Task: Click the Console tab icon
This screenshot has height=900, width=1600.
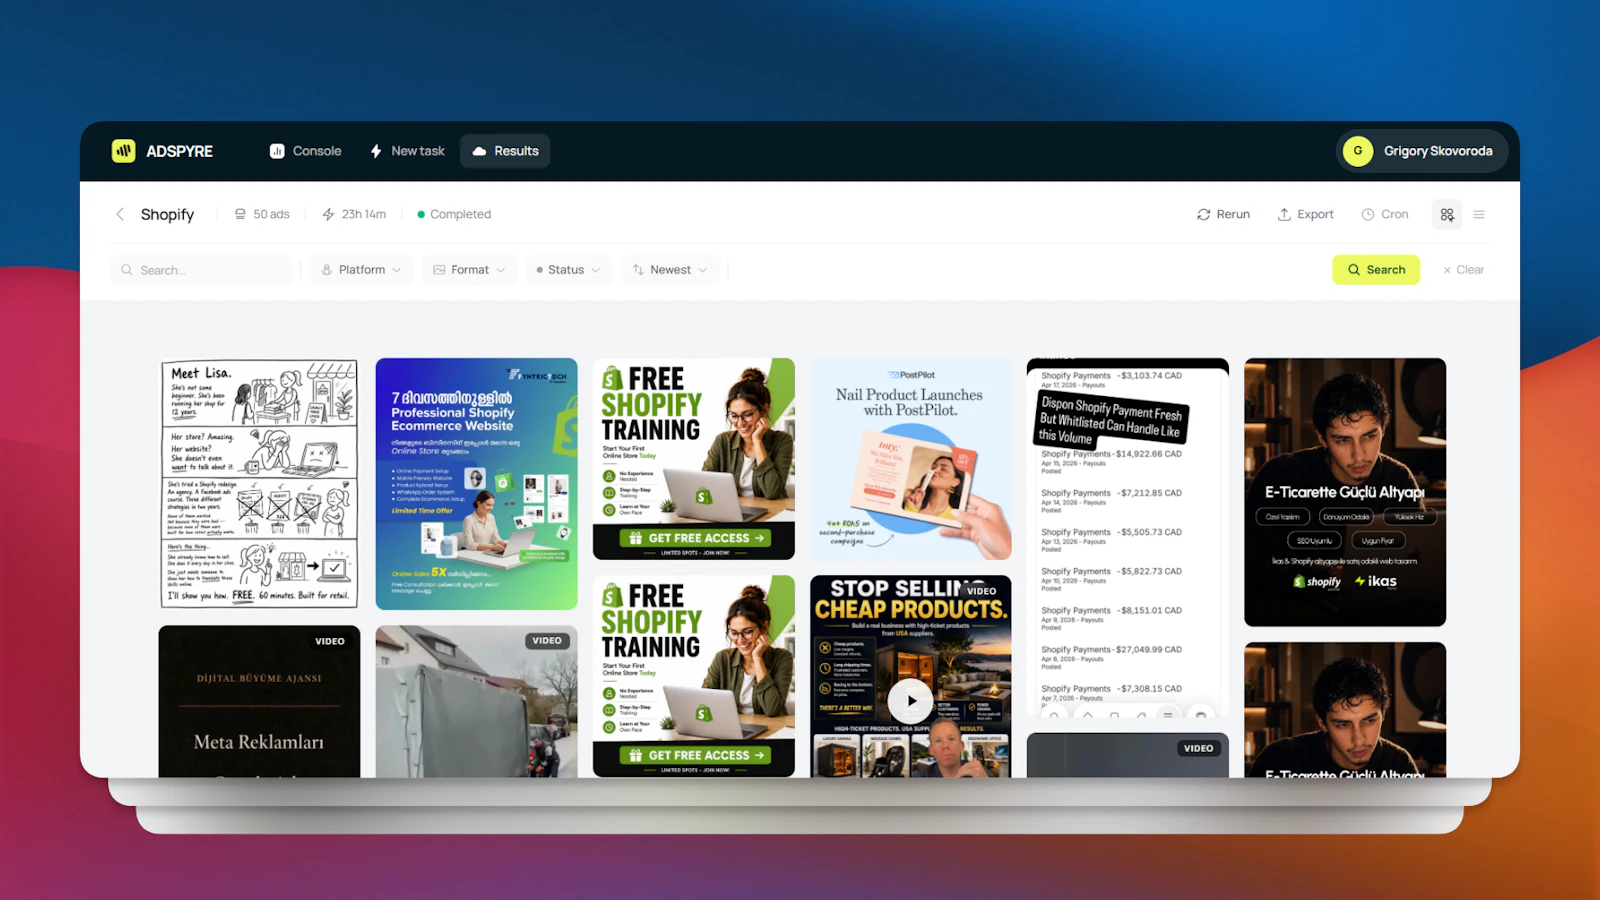Action: pos(277,151)
